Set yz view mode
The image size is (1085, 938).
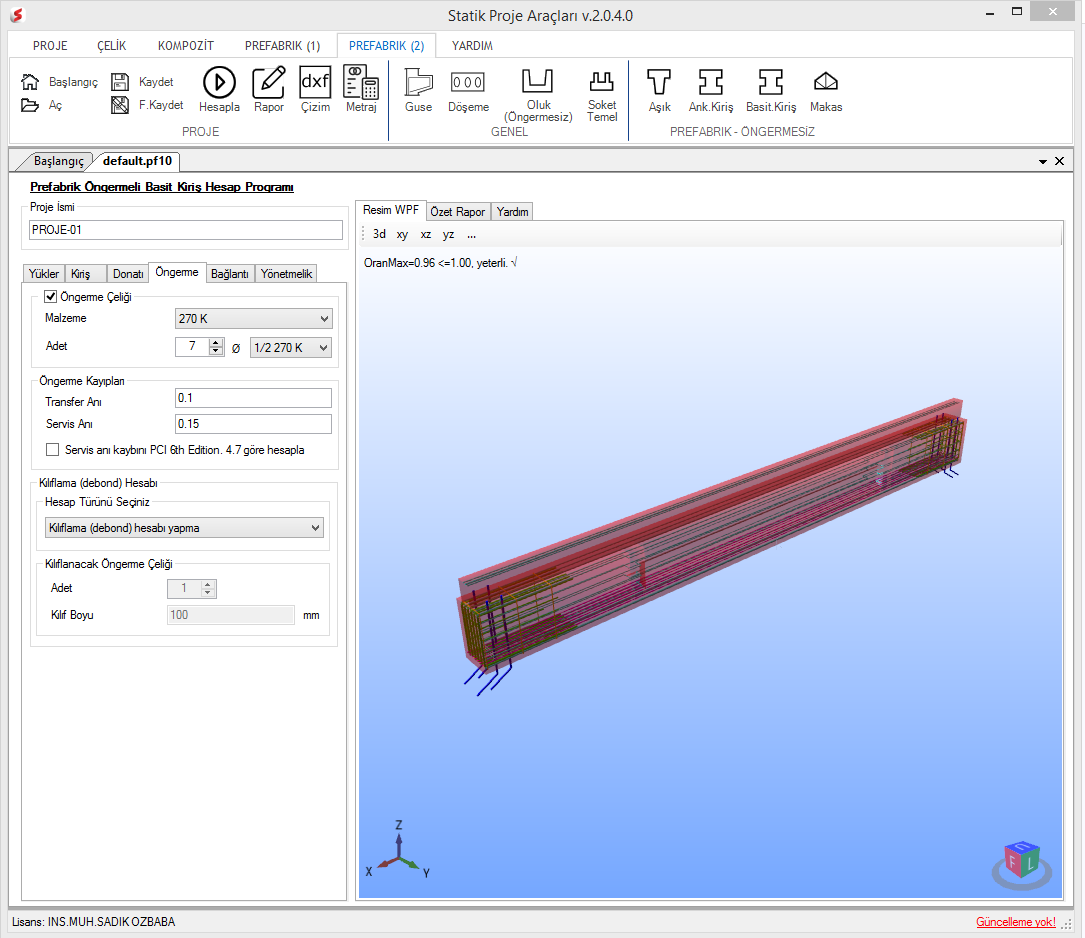point(448,234)
